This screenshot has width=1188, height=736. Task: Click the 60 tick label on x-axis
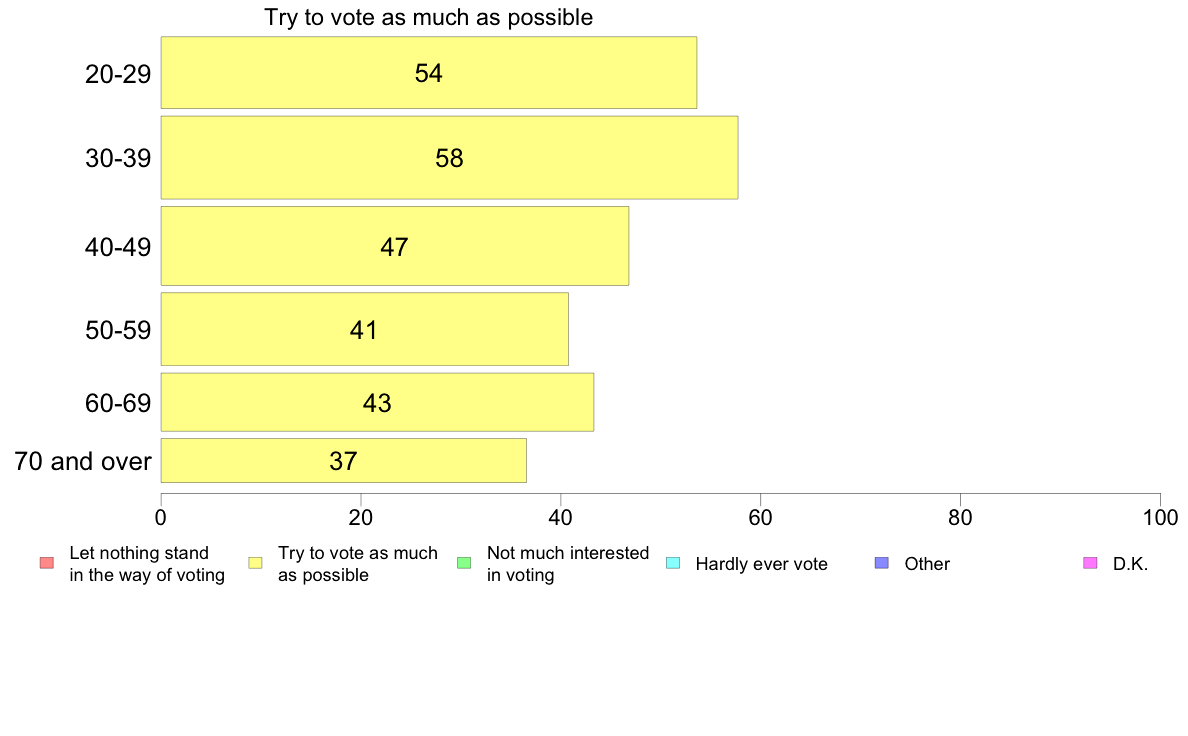tap(760, 518)
